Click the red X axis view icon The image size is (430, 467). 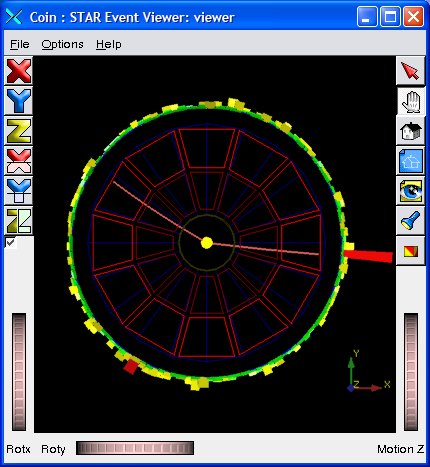19,71
